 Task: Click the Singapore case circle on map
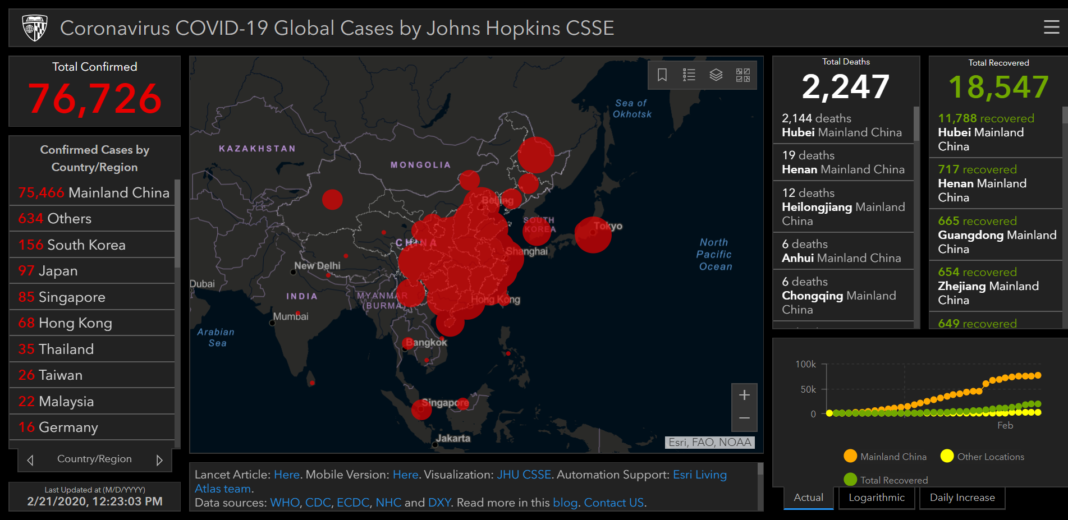pyautogui.click(x=422, y=410)
